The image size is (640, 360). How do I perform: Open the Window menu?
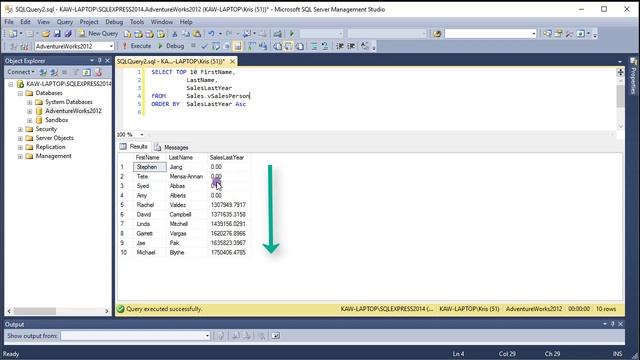click(162, 22)
